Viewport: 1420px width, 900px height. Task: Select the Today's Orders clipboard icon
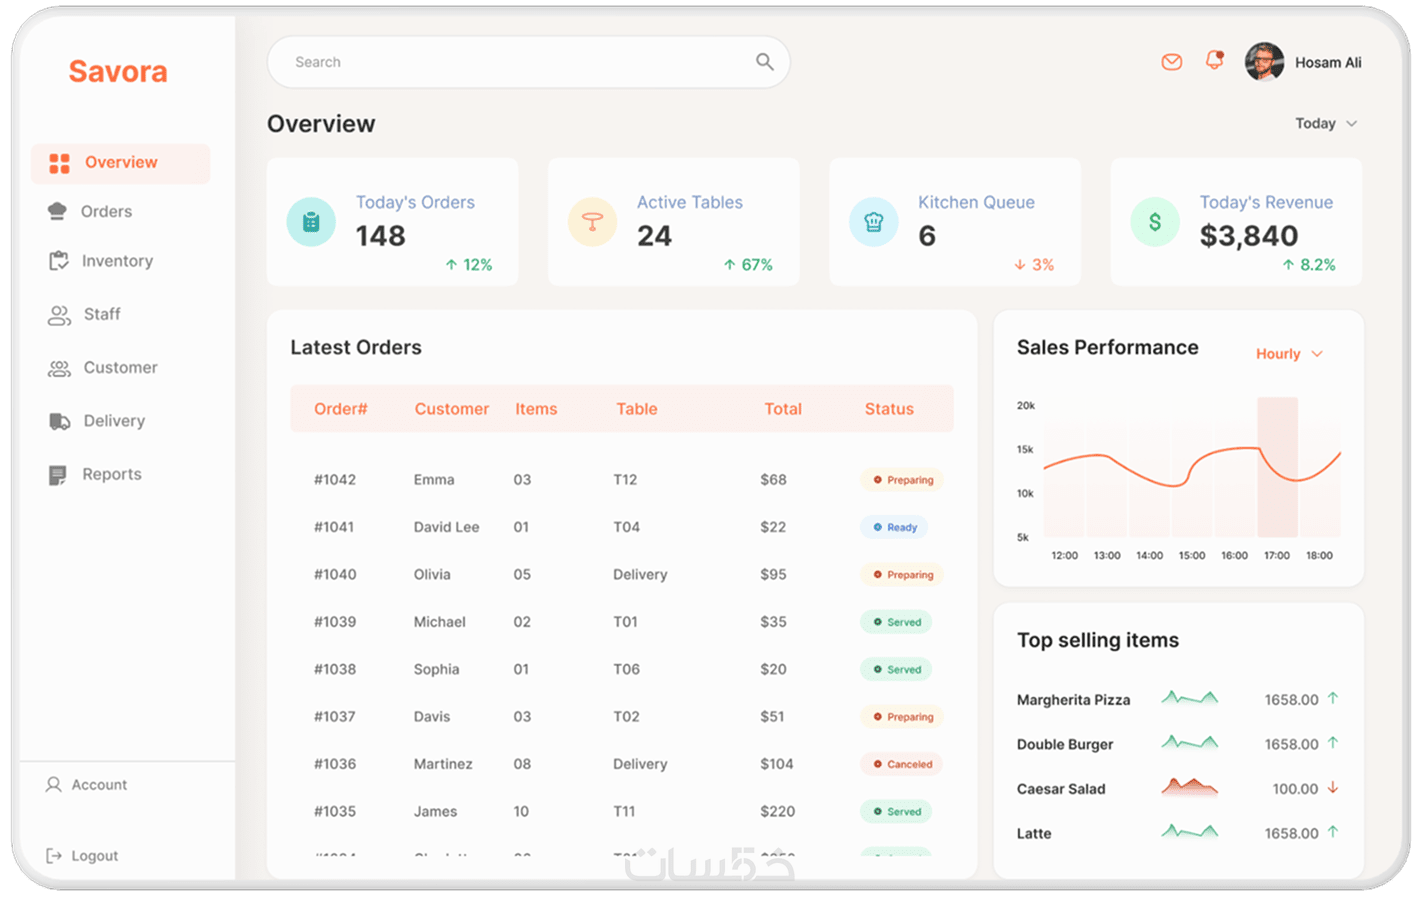coord(311,222)
